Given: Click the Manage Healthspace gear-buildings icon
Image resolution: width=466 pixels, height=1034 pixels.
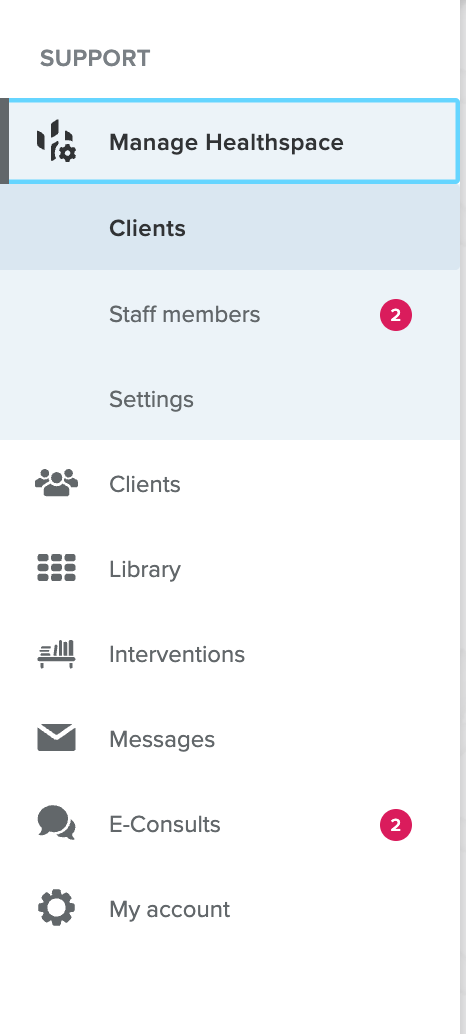Looking at the screenshot, I should 56,141.
